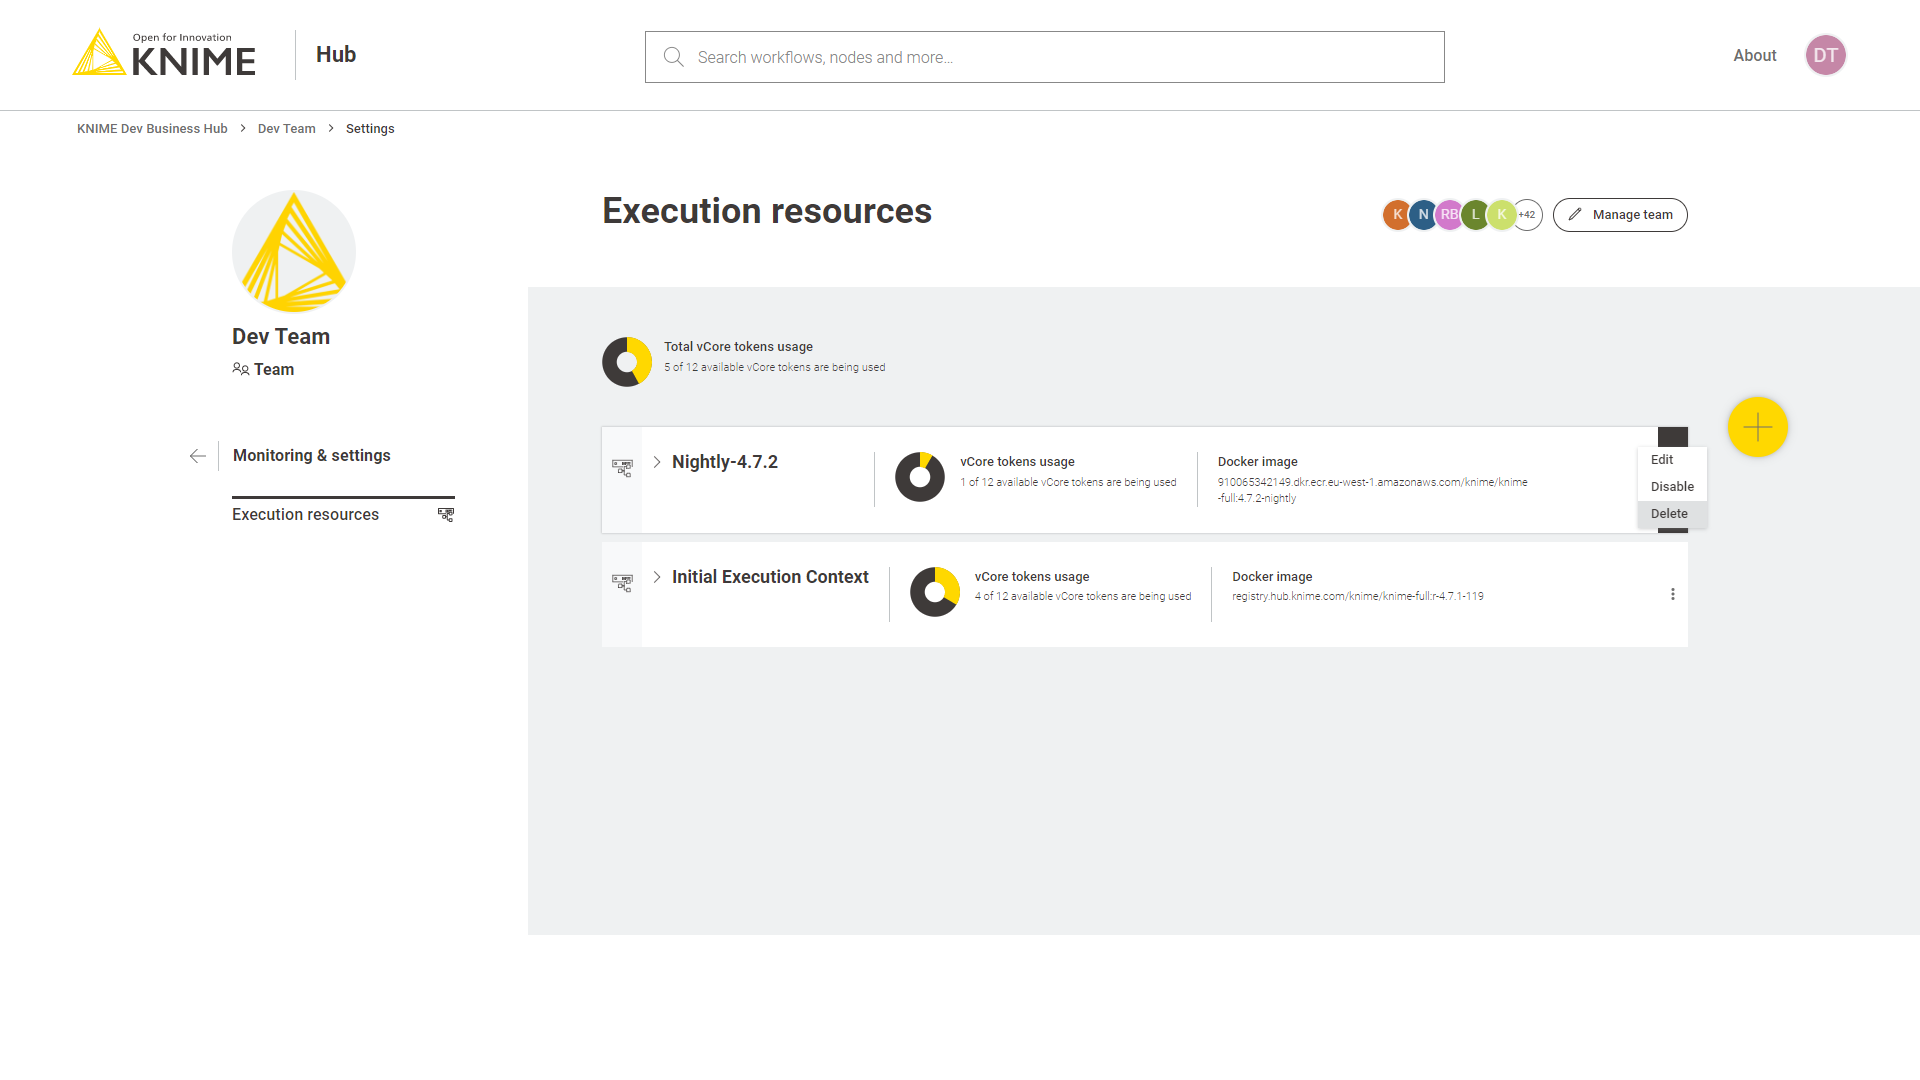This screenshot has width=1920, height=1080.
Task: Open the About link
Action: [1754, 56]
